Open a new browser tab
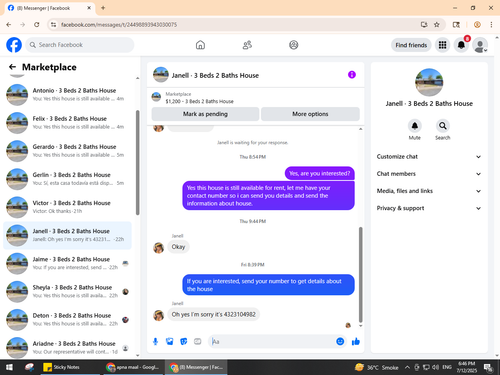Image resolution: width=500 pixels, height=375 pixels. [x=103, y=8]
